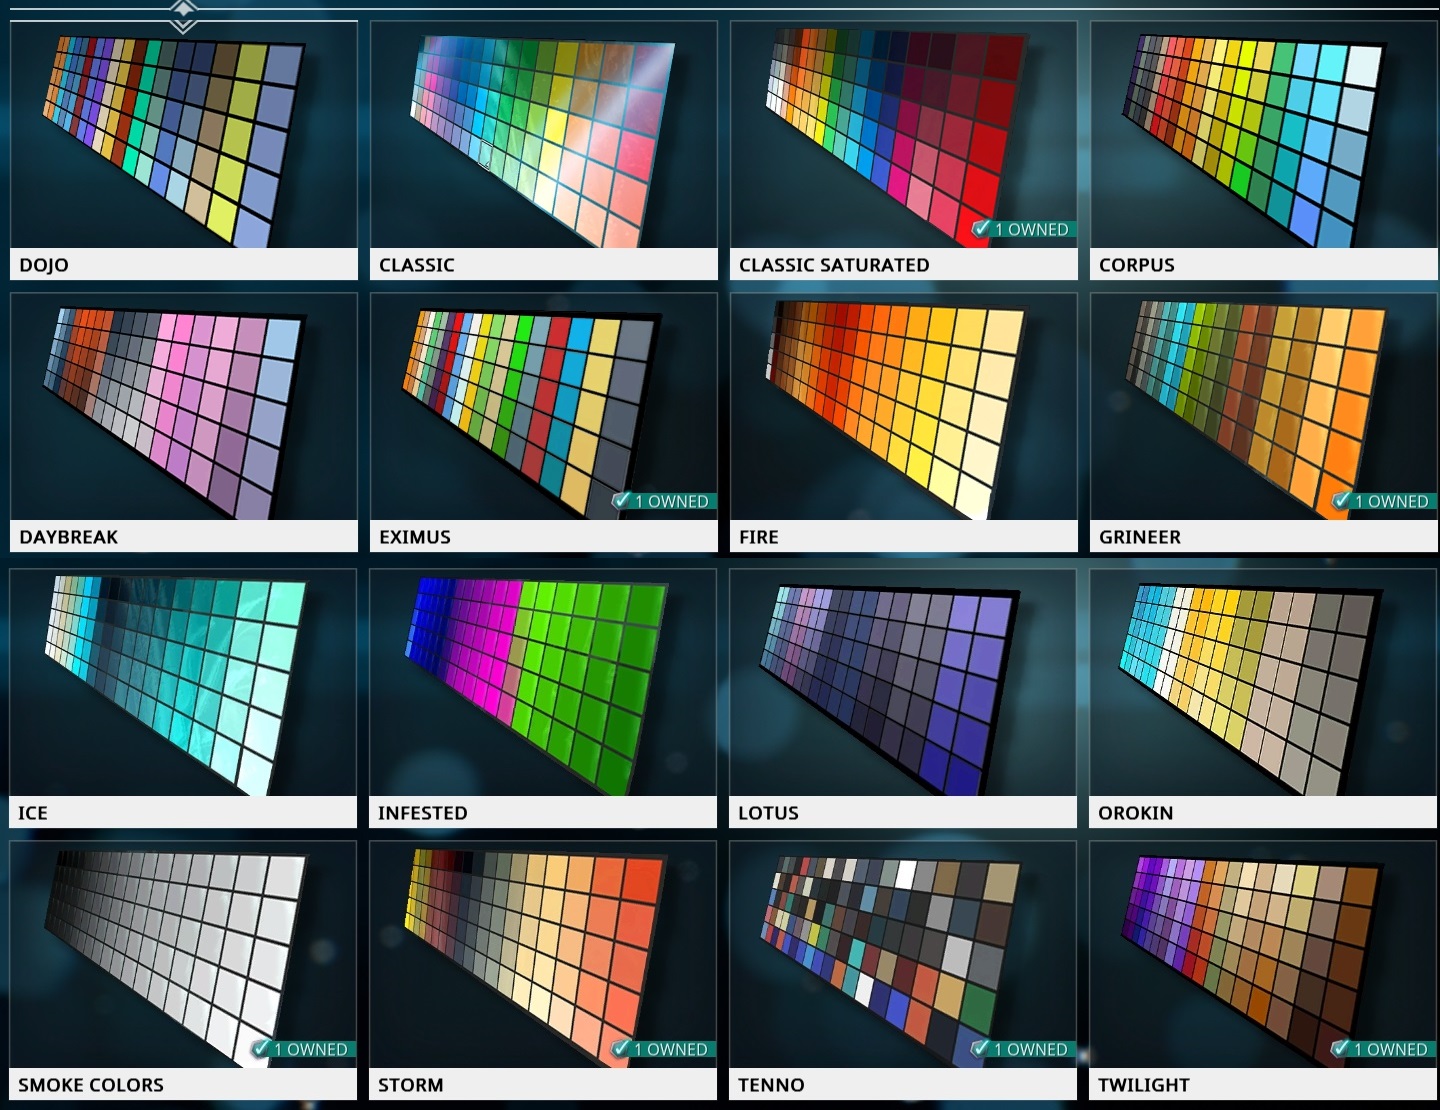Pick the Ice palette preview grid
This screenshot has height=1110, width=1440.
point(184,683)
